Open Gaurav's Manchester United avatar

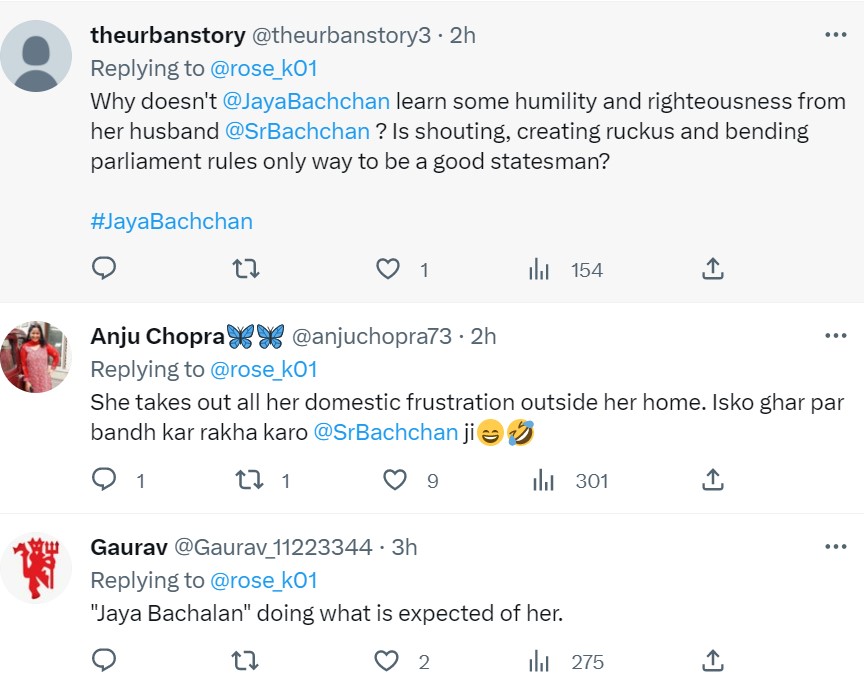coord(36,568)
